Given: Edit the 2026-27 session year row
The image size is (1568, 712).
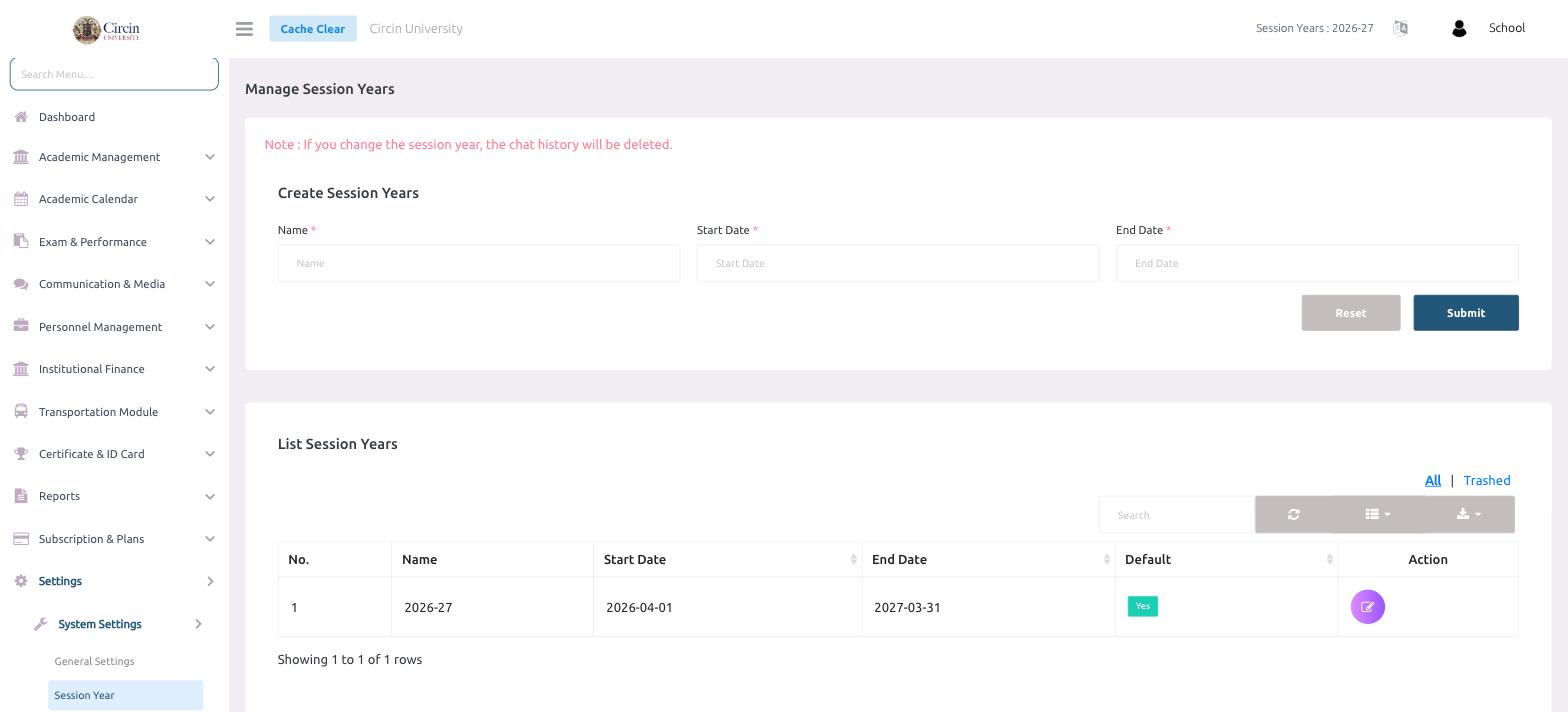Looking at the screenshot, I should [1367, 607].
